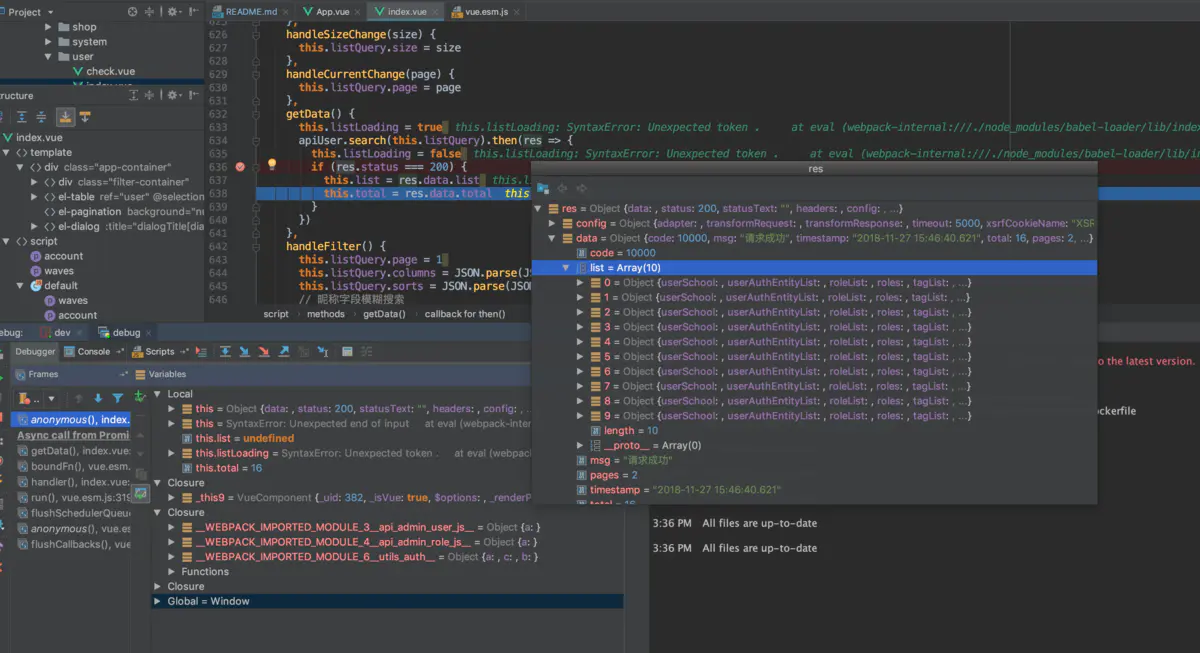Switch to the App.vue editor tab
The width and height of the screenshot is (1200, 653).
pyautogui.click(x=333, y=12)
